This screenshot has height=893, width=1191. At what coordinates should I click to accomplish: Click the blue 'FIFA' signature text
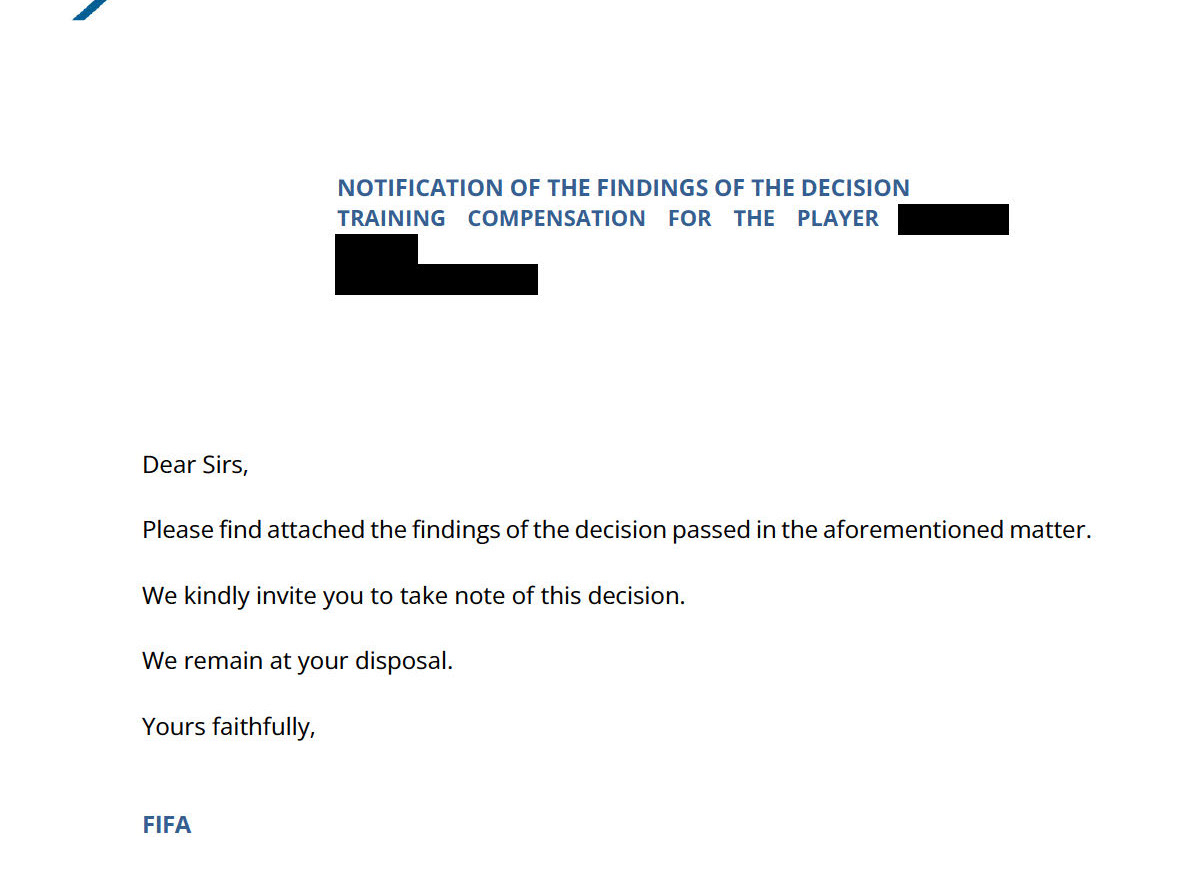click(x=166, y=825)
